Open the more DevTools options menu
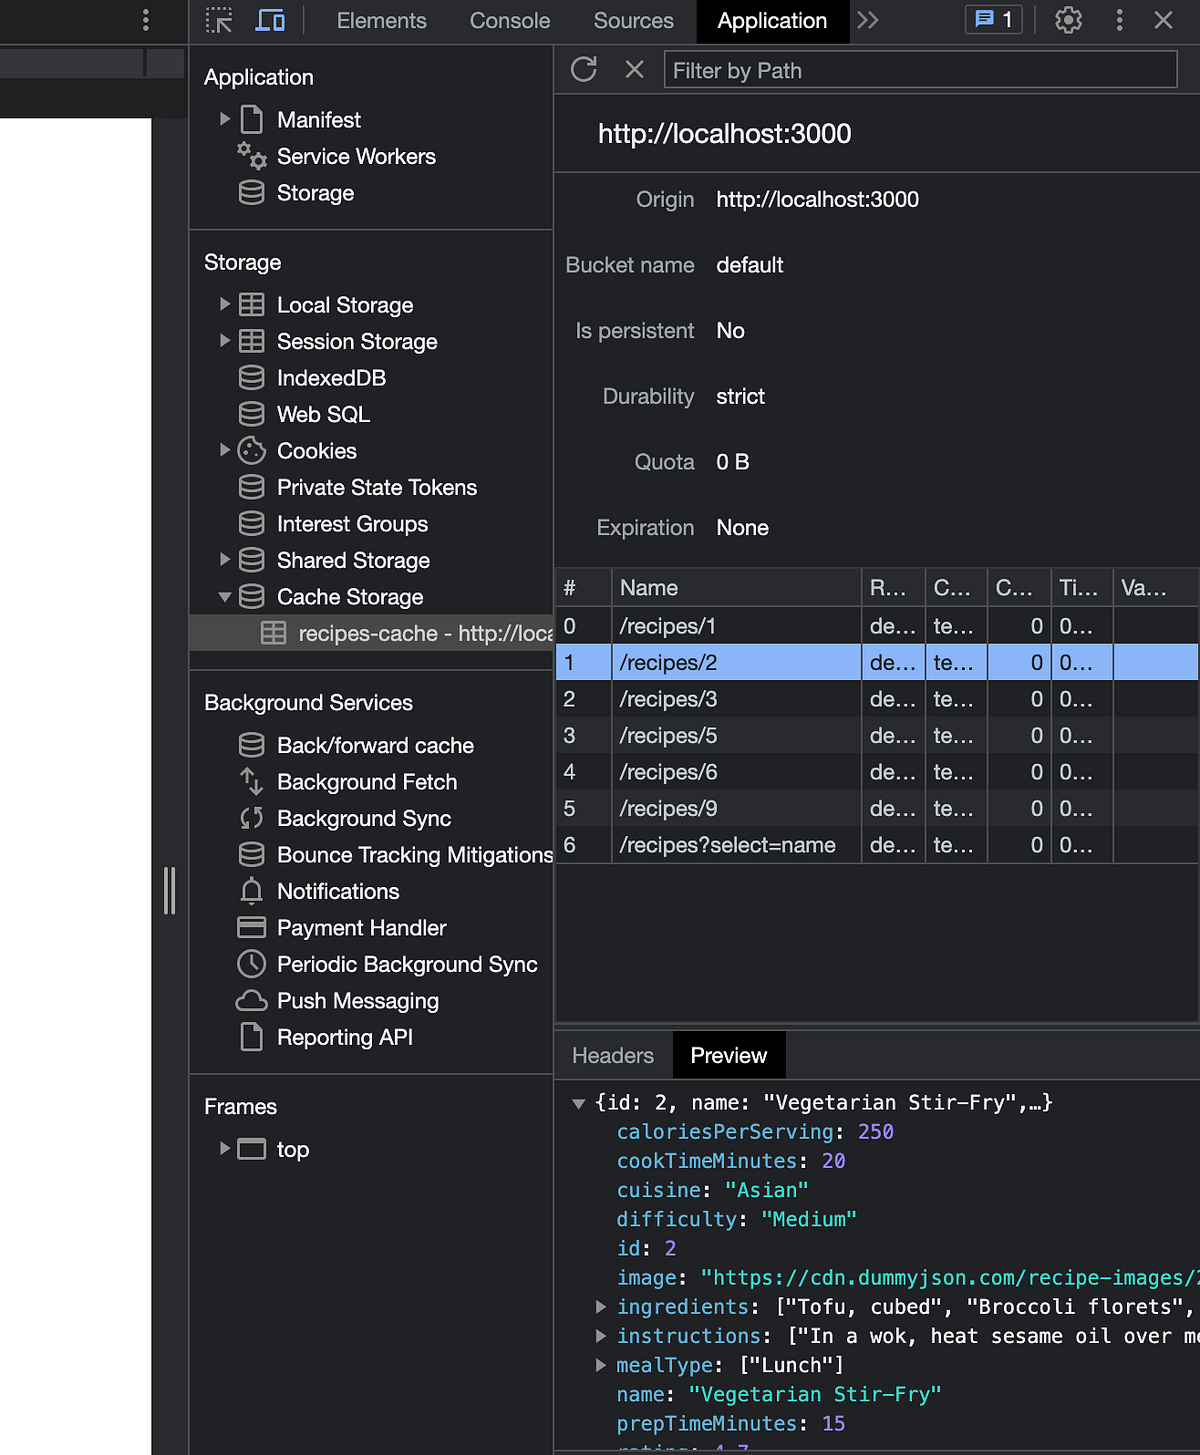The height and width of the screenshot is (1455, 1200). click(1119, 20)
